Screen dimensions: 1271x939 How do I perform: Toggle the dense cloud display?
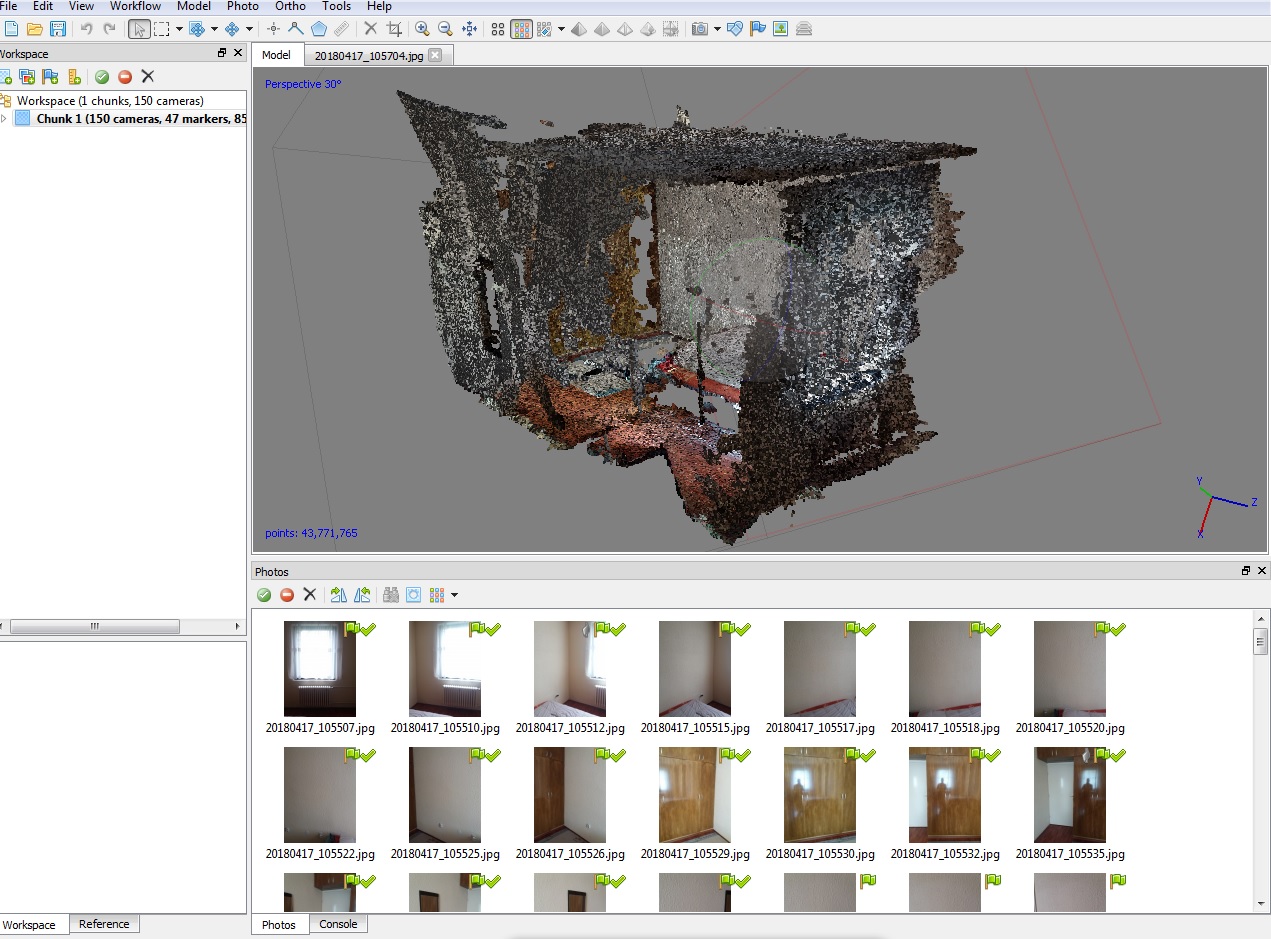point(521,29)
